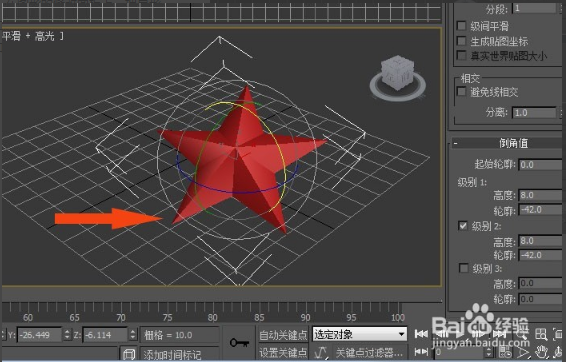Toggle key mode button left of frame field
The height and width of the screenshot is (362, 566).
(421, 352)
